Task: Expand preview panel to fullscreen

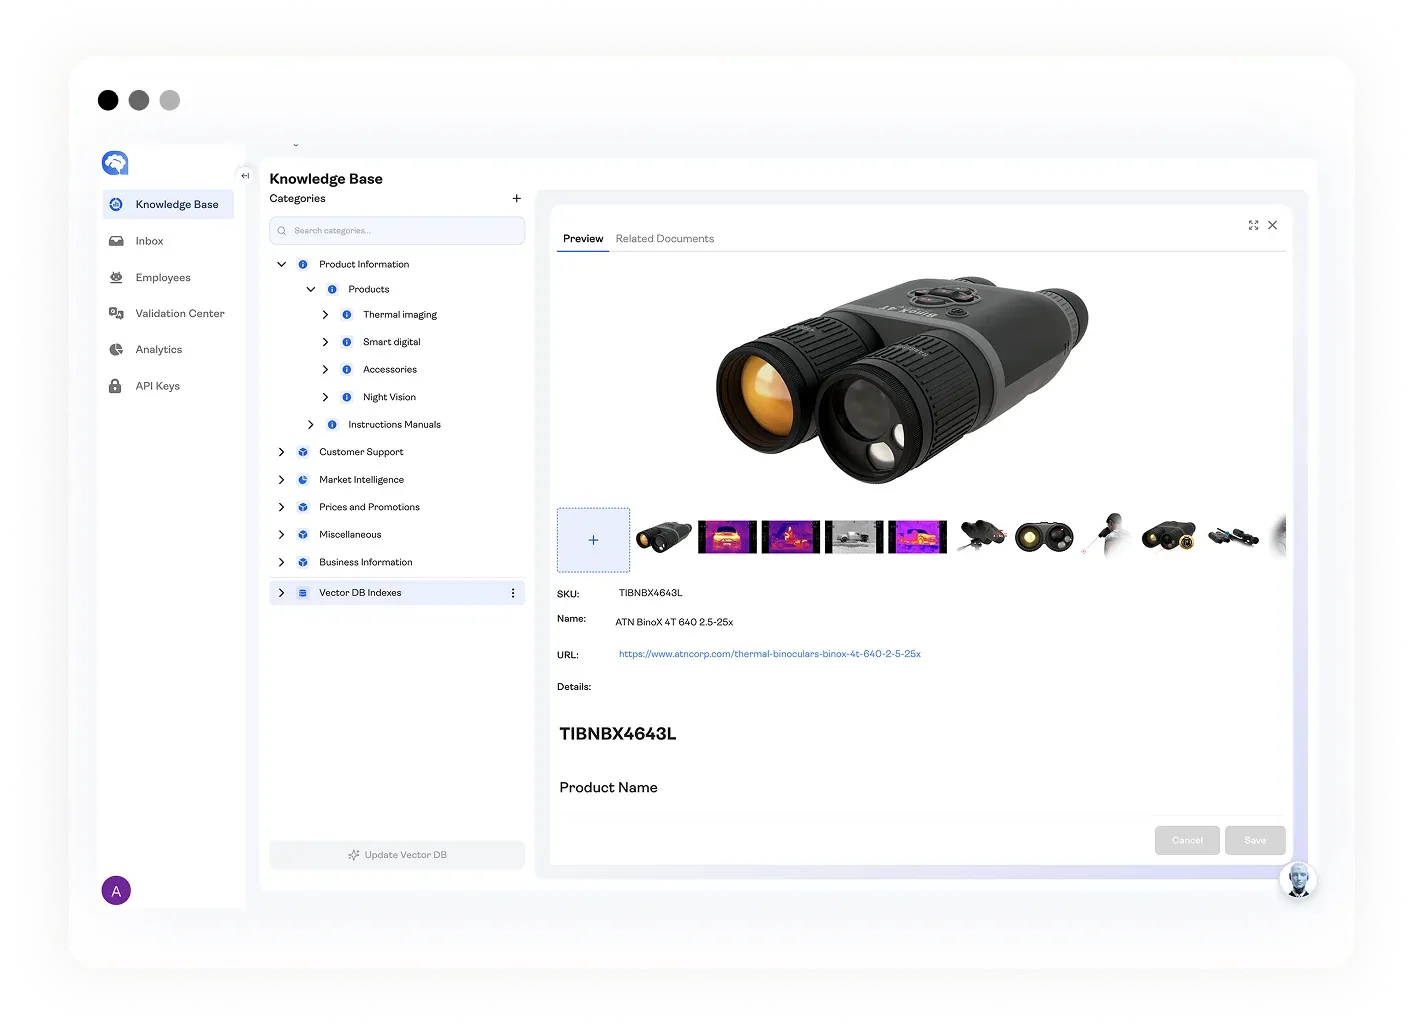Action: 1253,225
